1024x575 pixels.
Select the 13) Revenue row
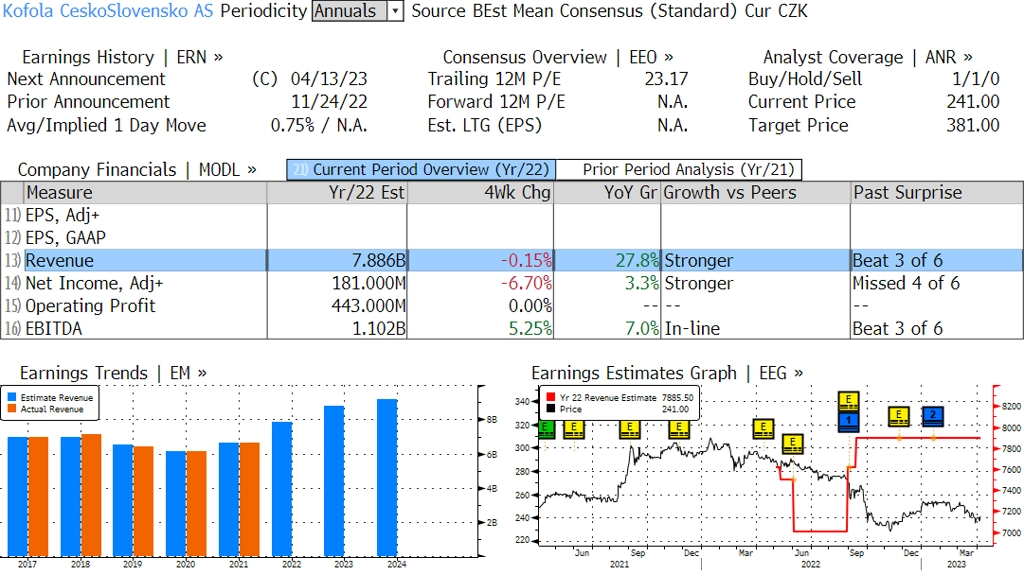pos(511,260)
